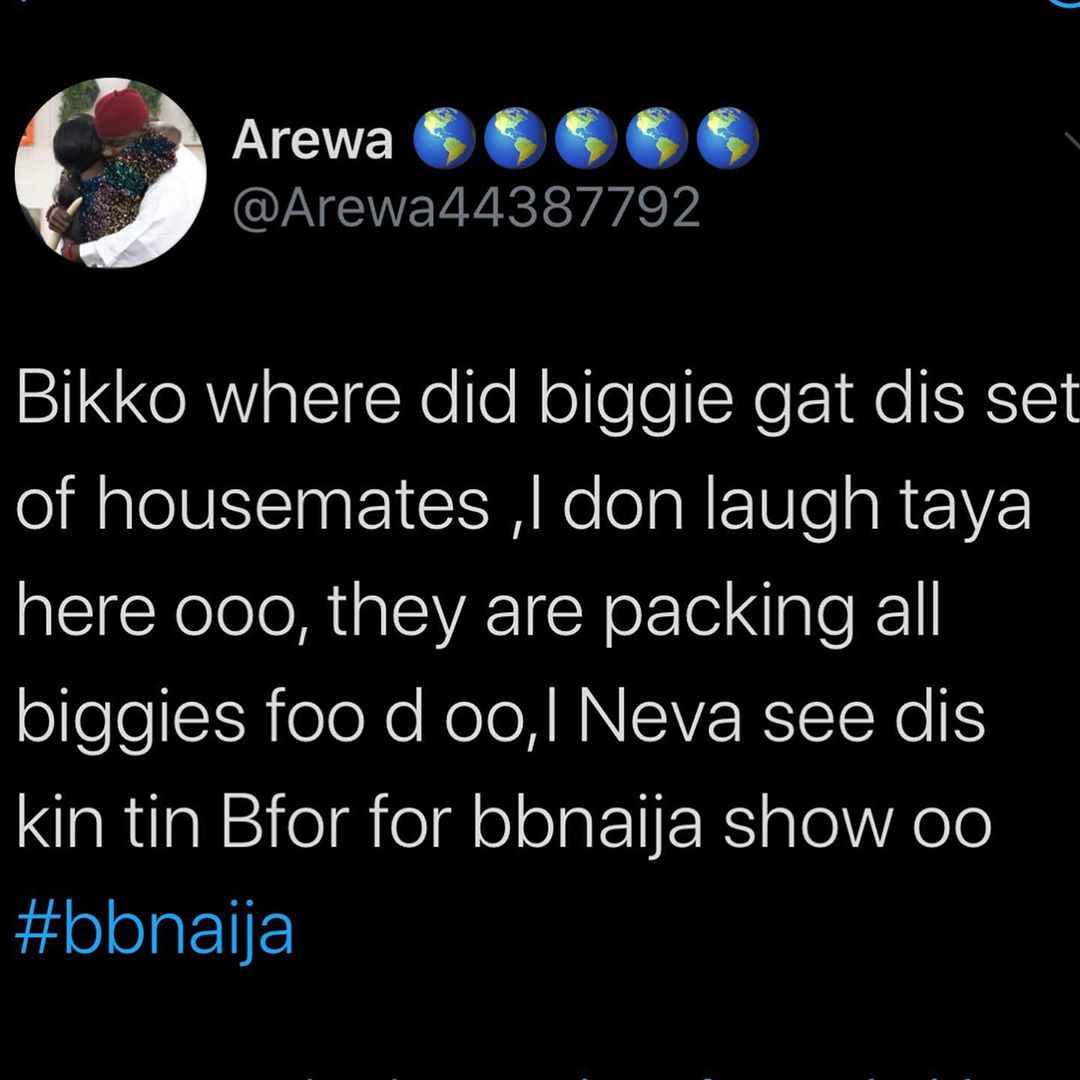Tap the line 'of housemates ,I don laugh taya'

pyautogui.click(x=523, y=508)
